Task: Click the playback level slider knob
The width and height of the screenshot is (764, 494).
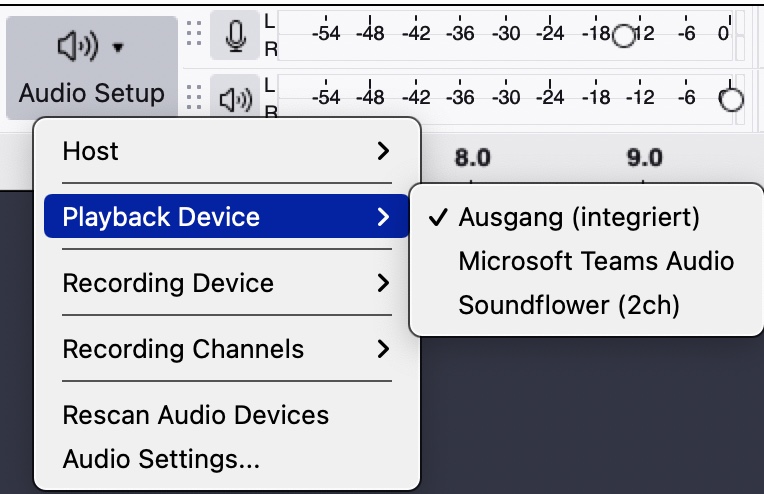Action: (x=731, y=100)
